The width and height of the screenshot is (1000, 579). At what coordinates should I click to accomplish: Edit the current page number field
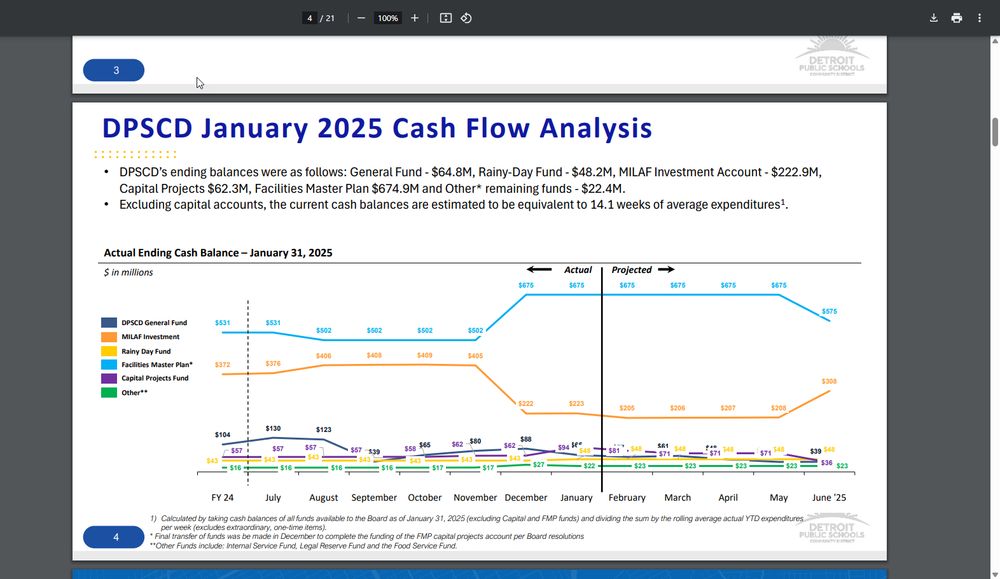point(309,18)
